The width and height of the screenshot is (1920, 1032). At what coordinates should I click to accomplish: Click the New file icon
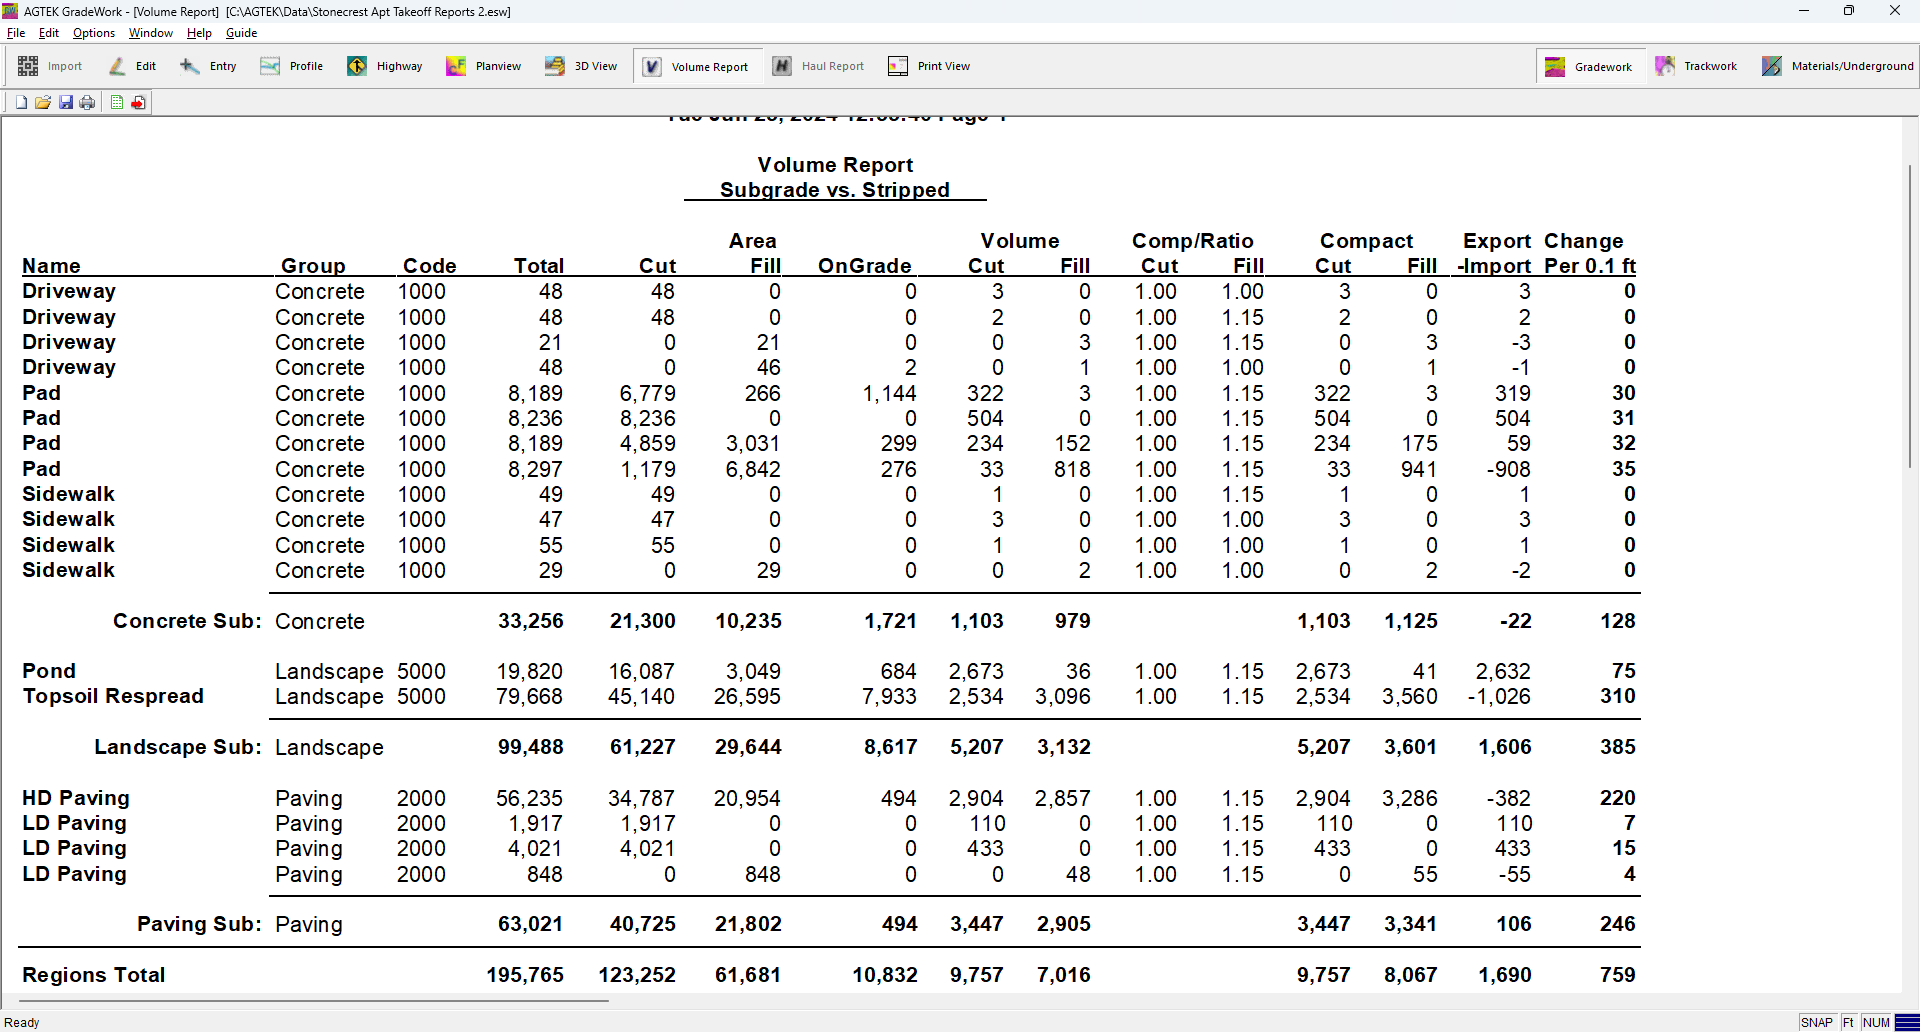tap(21, 103)
